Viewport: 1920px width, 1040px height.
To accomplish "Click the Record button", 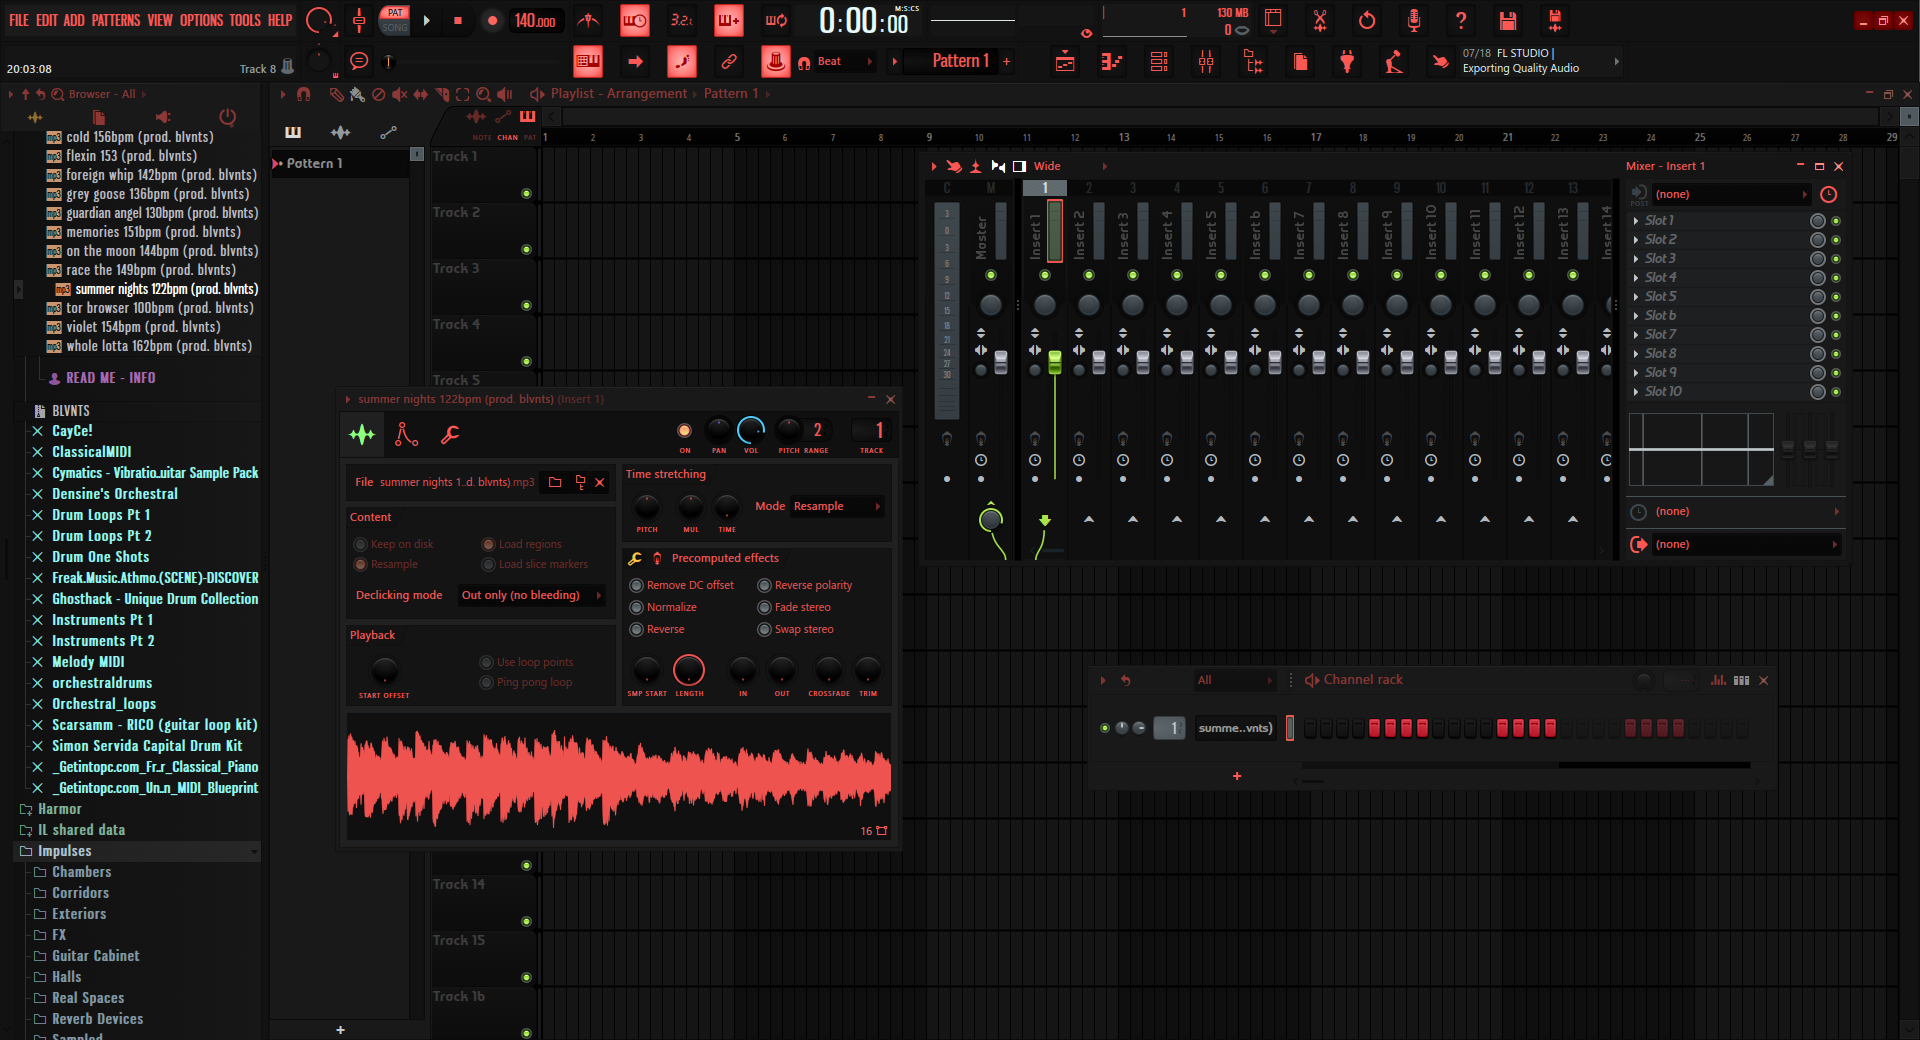I will [x=492, y=20].
